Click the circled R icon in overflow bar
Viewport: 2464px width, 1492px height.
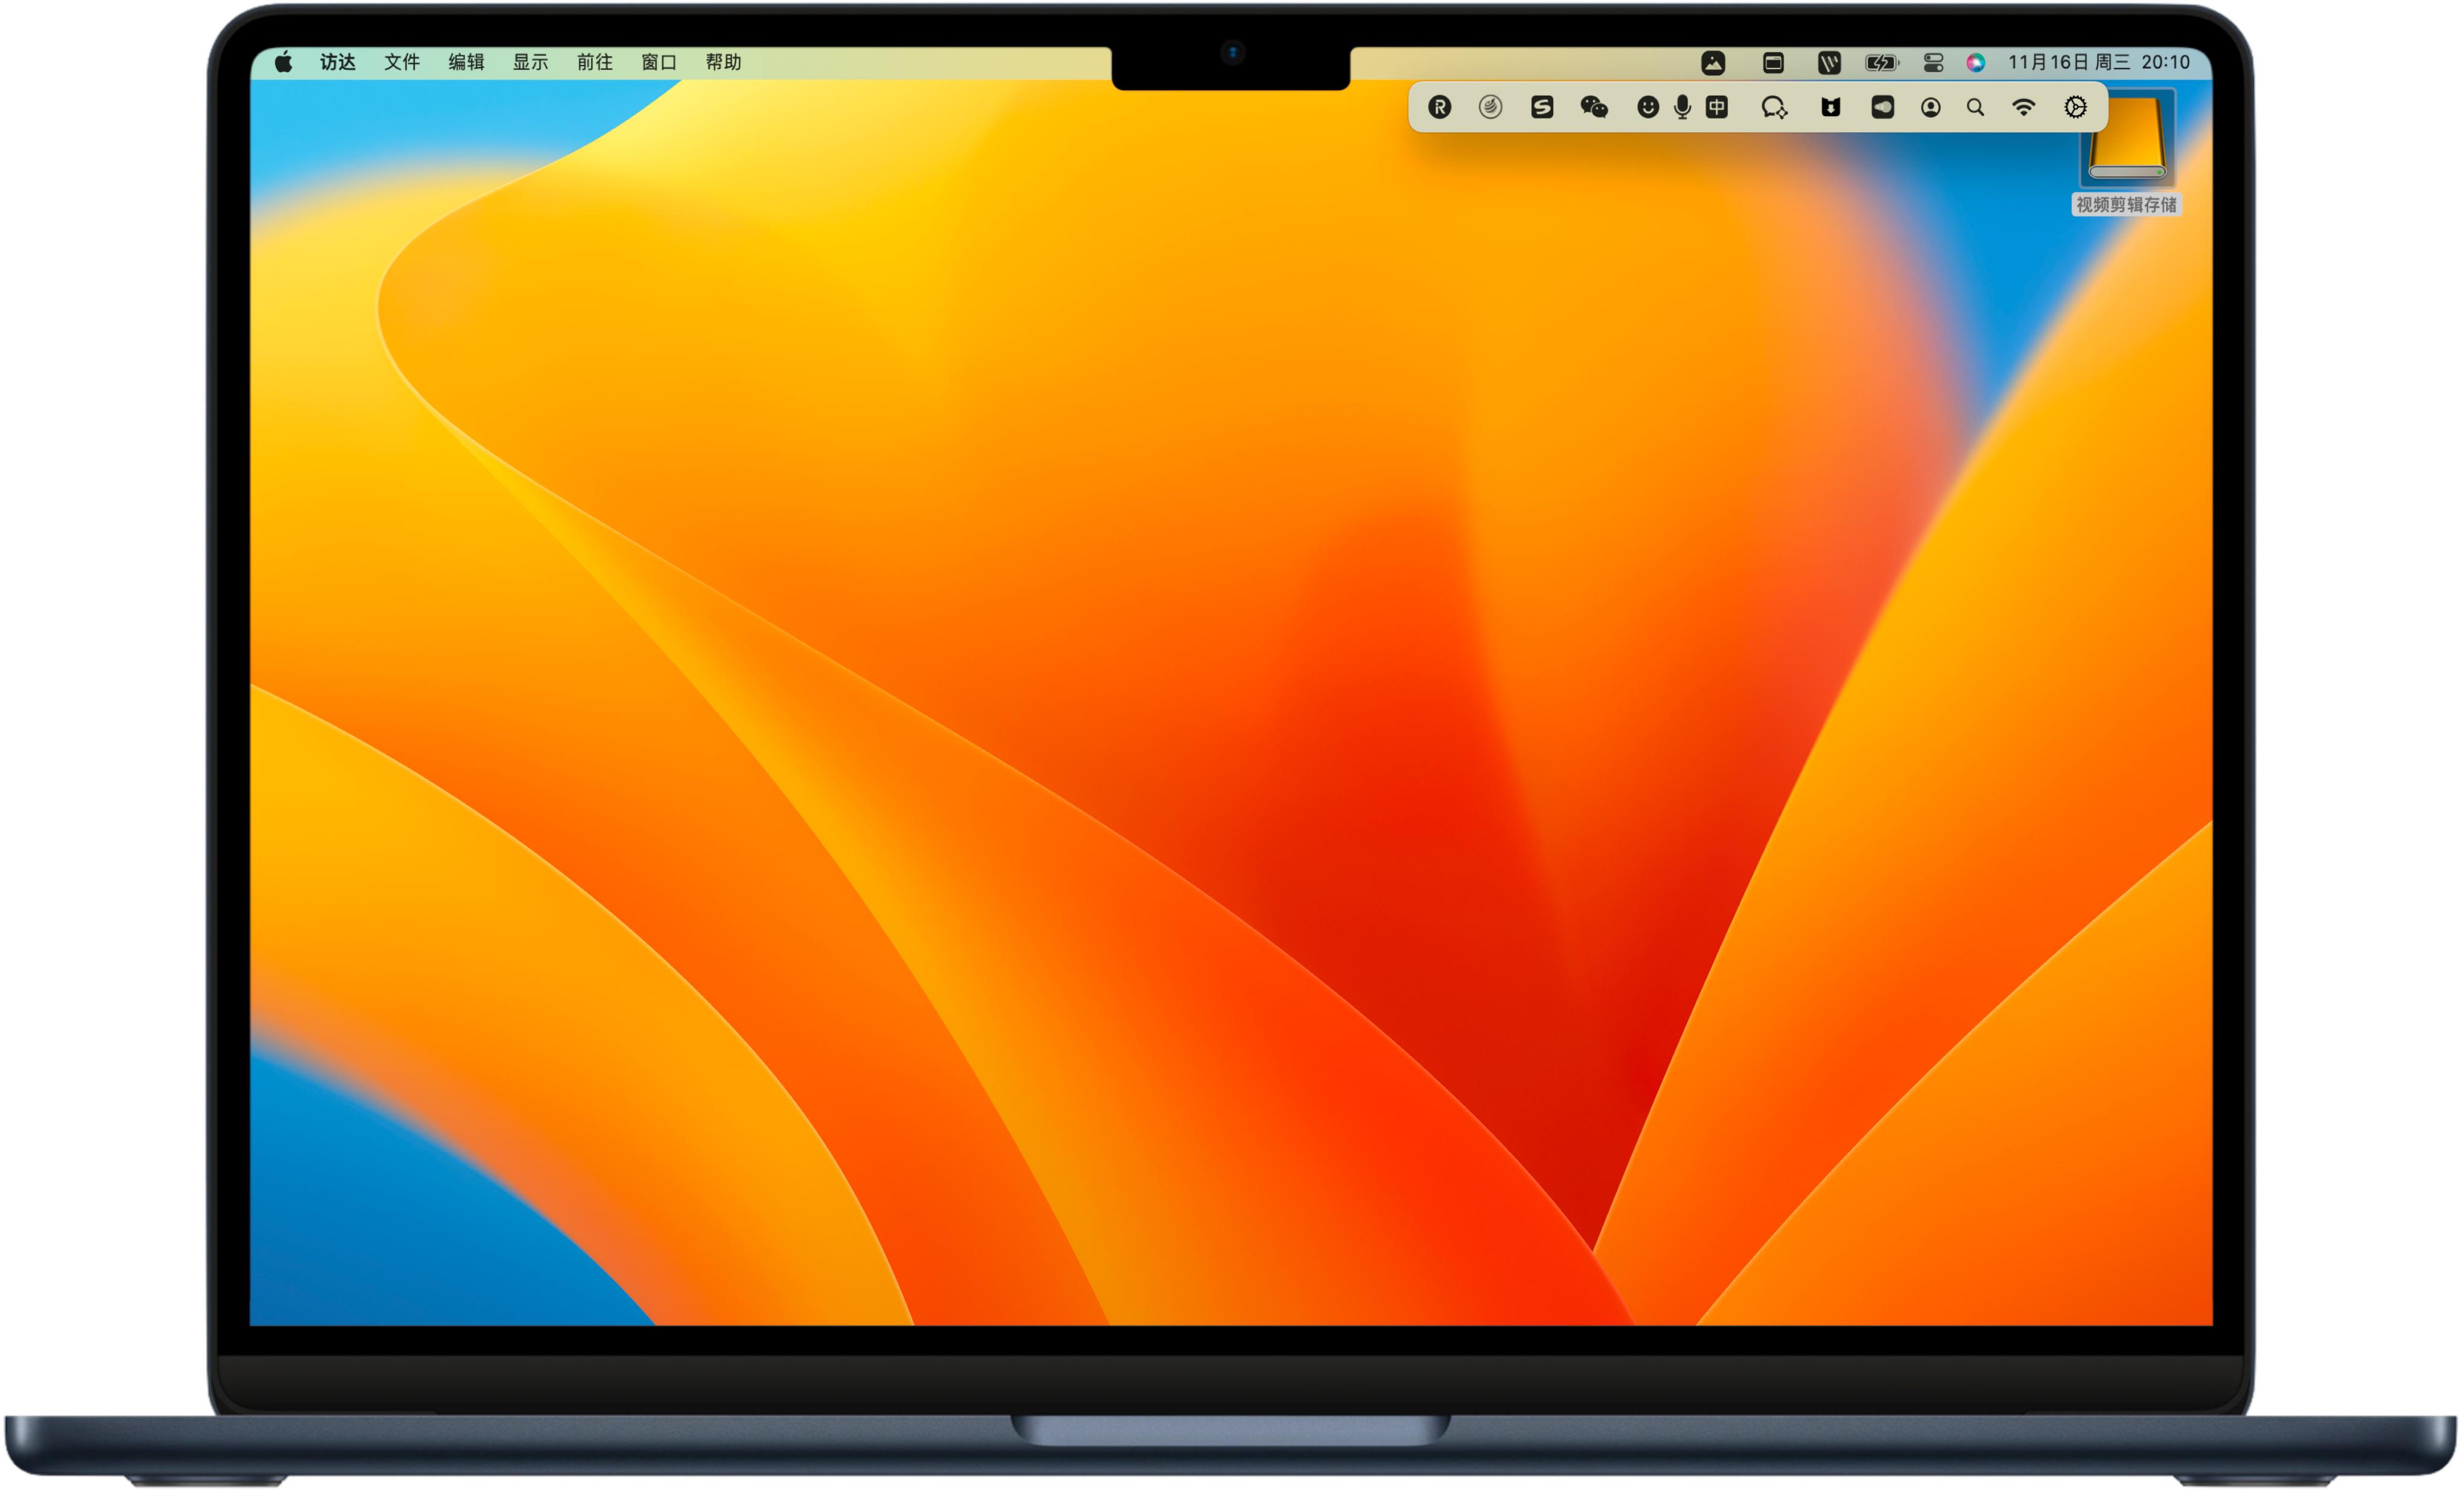click(x=1439, y=107)
